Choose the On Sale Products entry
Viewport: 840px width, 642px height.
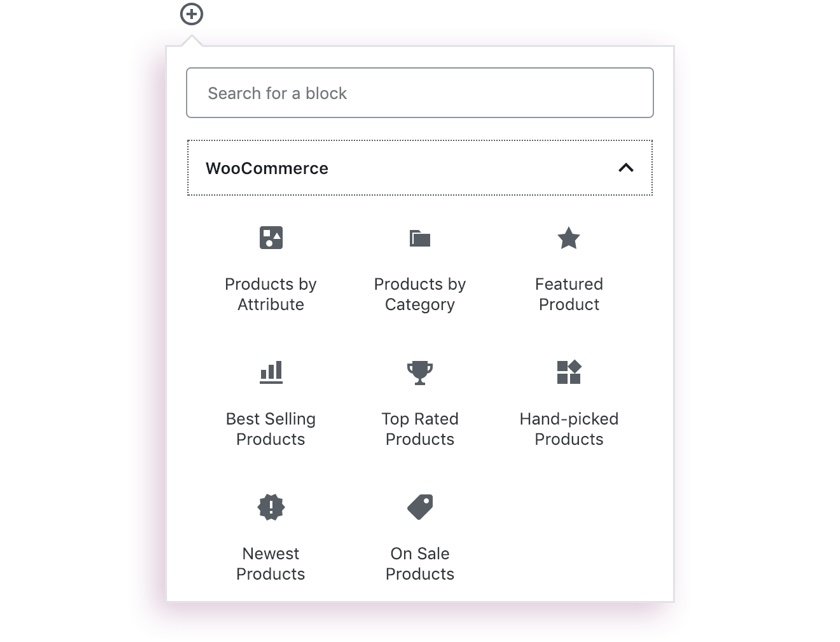click(x=419, y=563)
